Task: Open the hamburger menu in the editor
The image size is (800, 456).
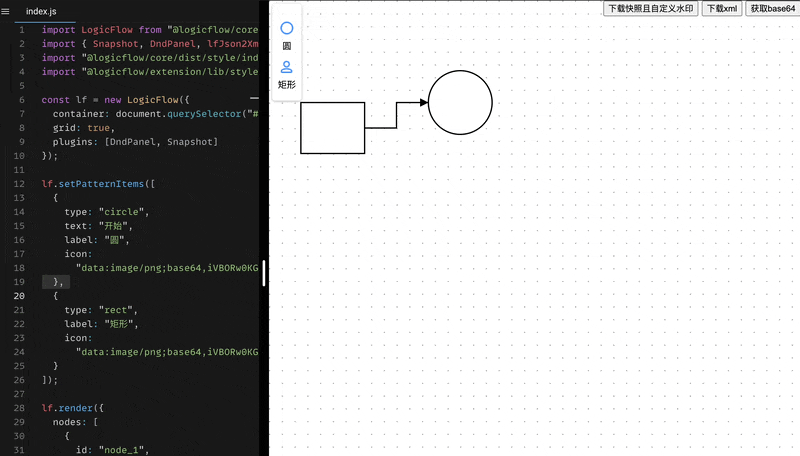Action: [6, 10]
